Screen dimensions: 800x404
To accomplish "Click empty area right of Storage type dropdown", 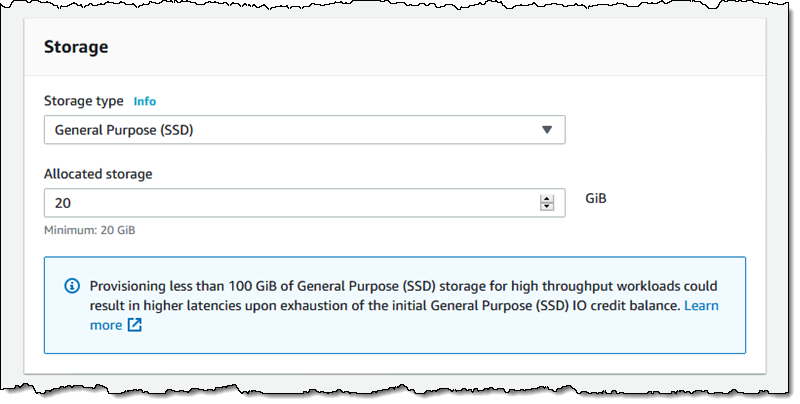I will click(660, 130).
